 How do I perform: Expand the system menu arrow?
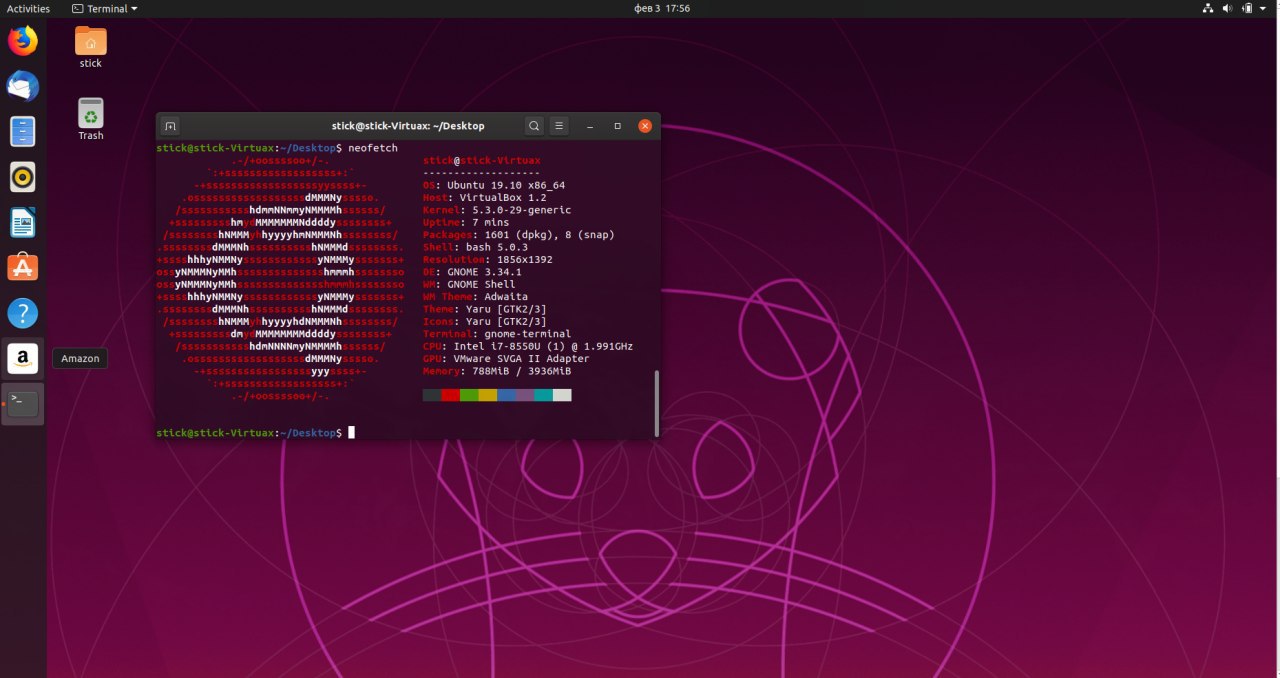coord(1265,8)
